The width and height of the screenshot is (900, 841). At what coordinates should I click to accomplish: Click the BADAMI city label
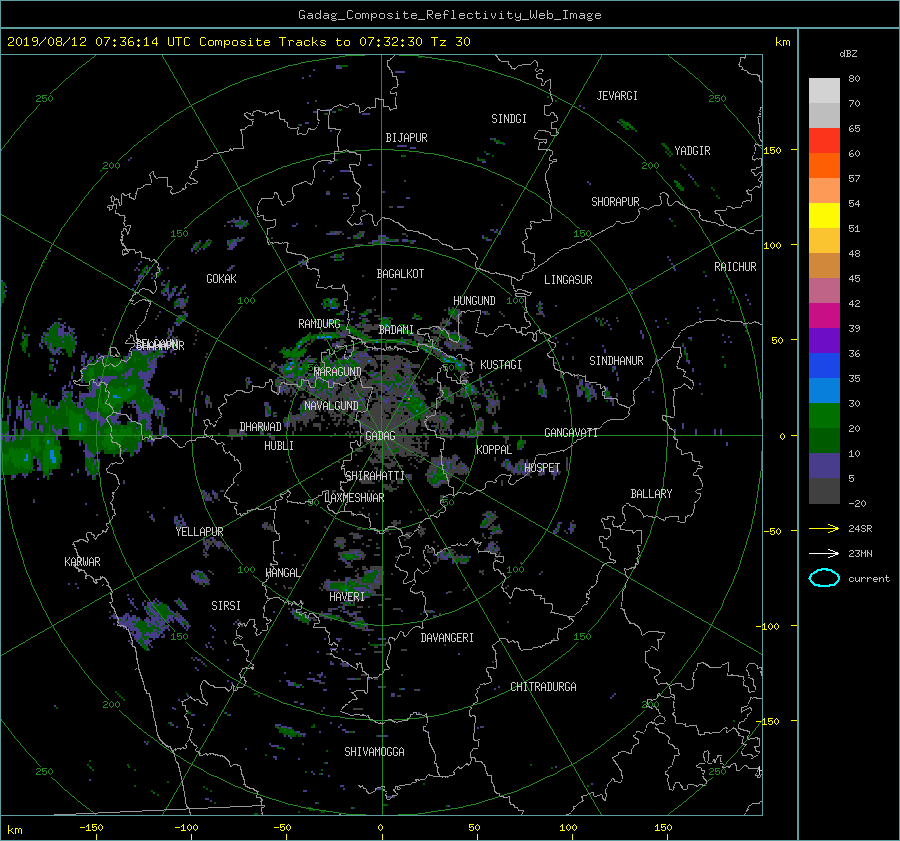[396, 330]
